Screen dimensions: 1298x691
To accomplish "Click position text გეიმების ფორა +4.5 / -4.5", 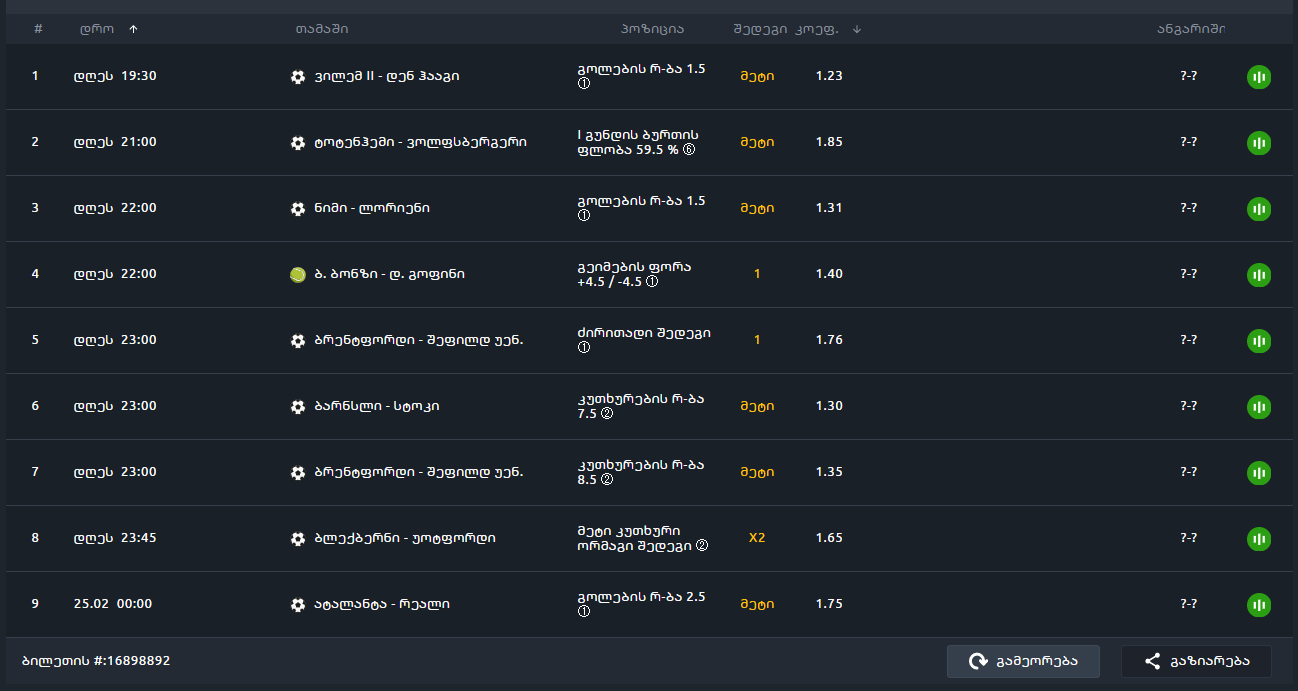I will click(x=634, y=274).
